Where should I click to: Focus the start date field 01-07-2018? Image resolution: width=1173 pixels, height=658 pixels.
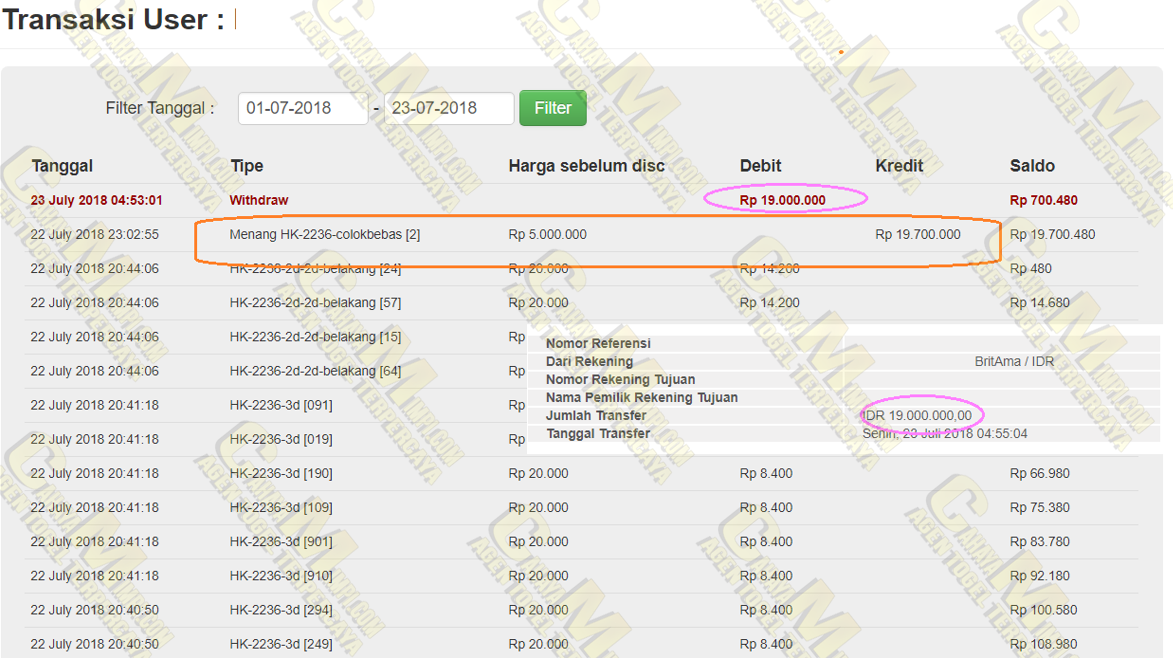pyautogui.click(x=302, y=108)
